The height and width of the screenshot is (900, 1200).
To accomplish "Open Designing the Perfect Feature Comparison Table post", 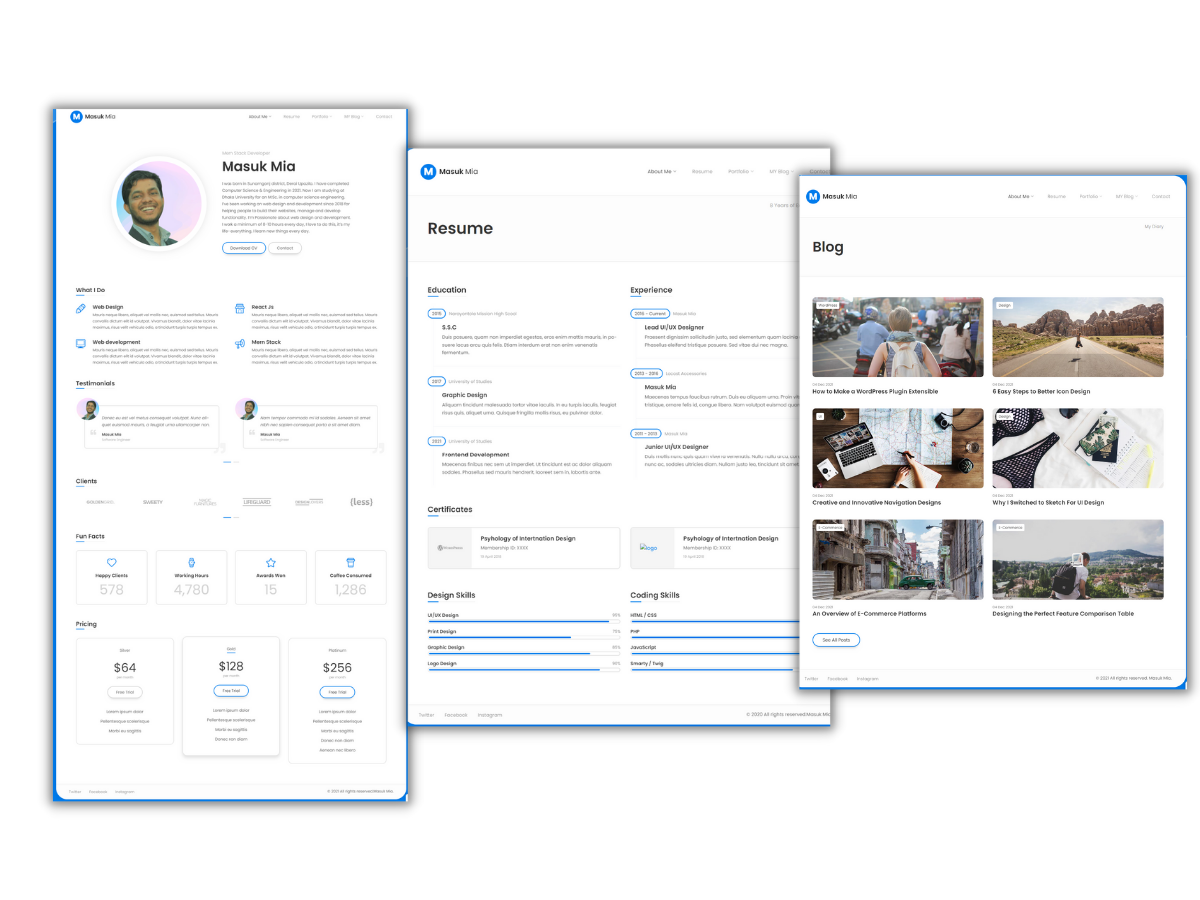I will point(1063,614).
